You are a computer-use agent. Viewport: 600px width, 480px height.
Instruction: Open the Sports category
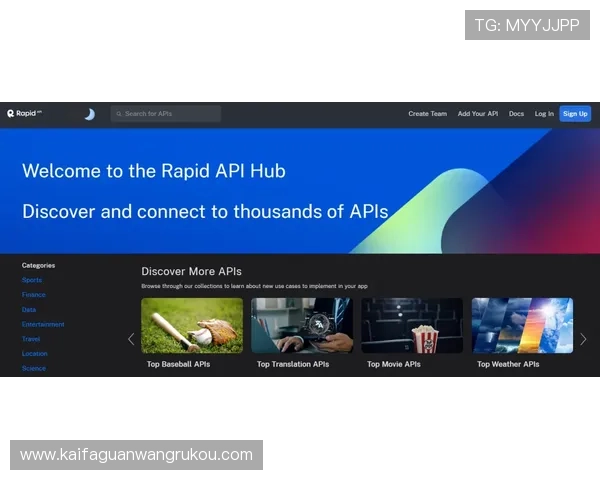coord(32,280)
